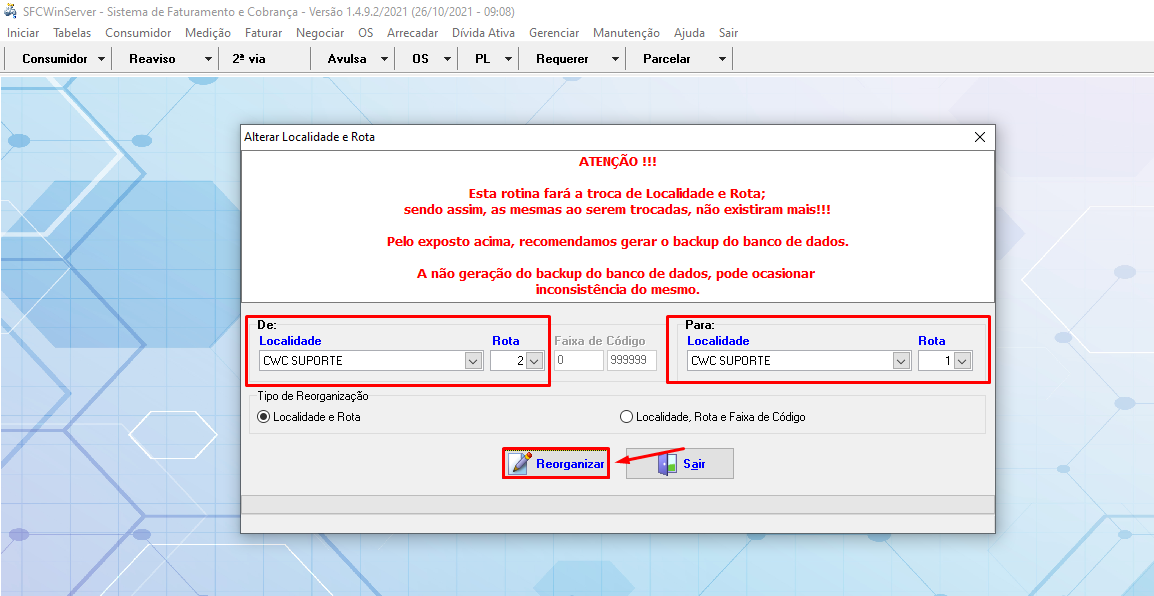Open the 'De' Rota dropdown
The width and height of the screenshot is (1154, 596).
535,361
